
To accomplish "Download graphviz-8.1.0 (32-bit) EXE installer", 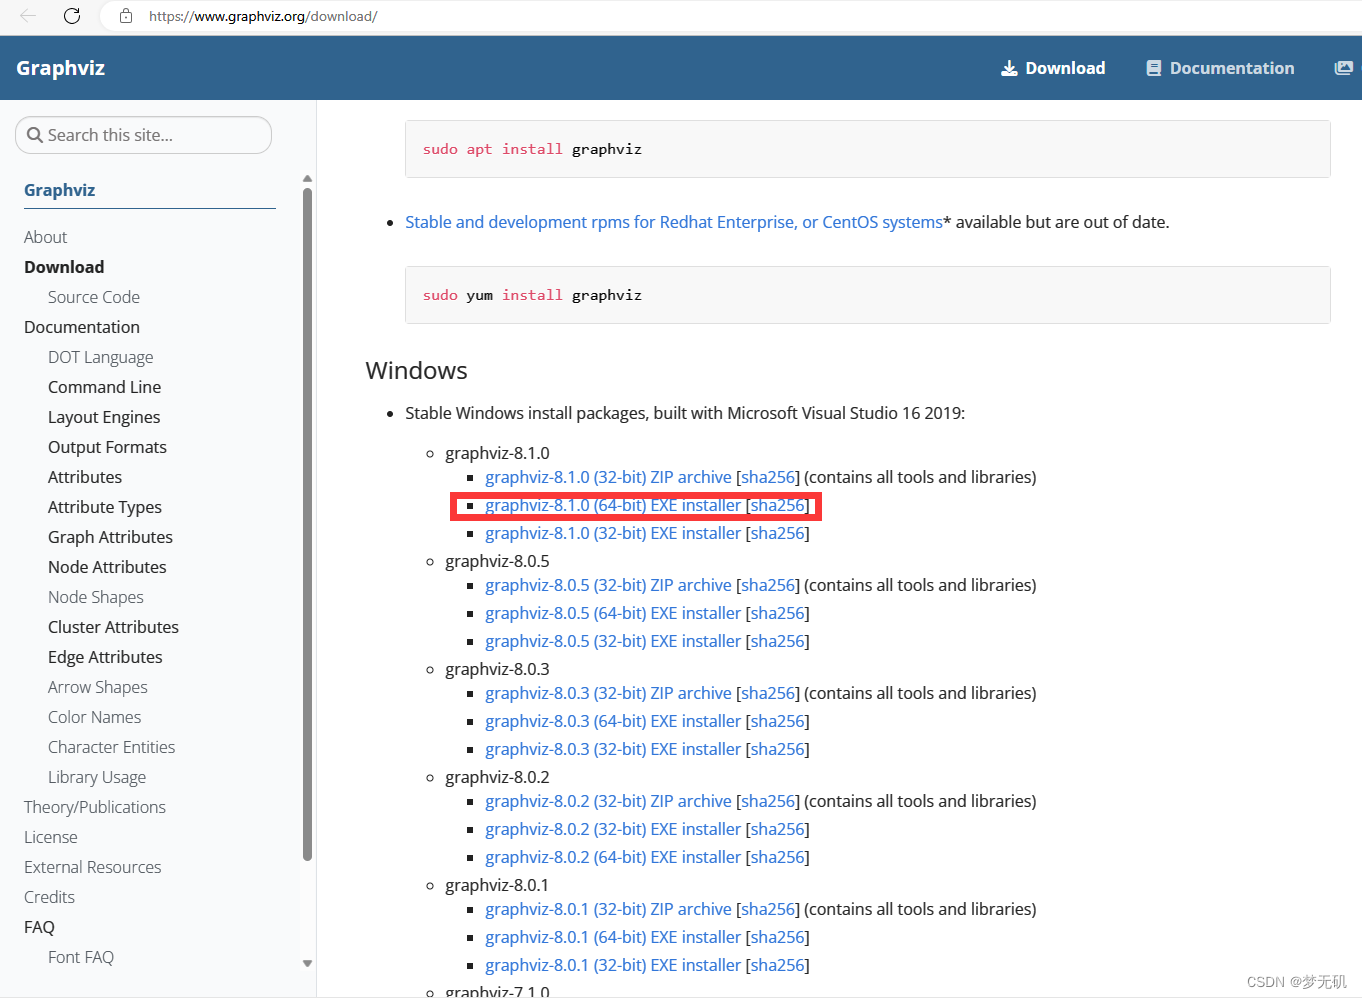I will (613, 533).
